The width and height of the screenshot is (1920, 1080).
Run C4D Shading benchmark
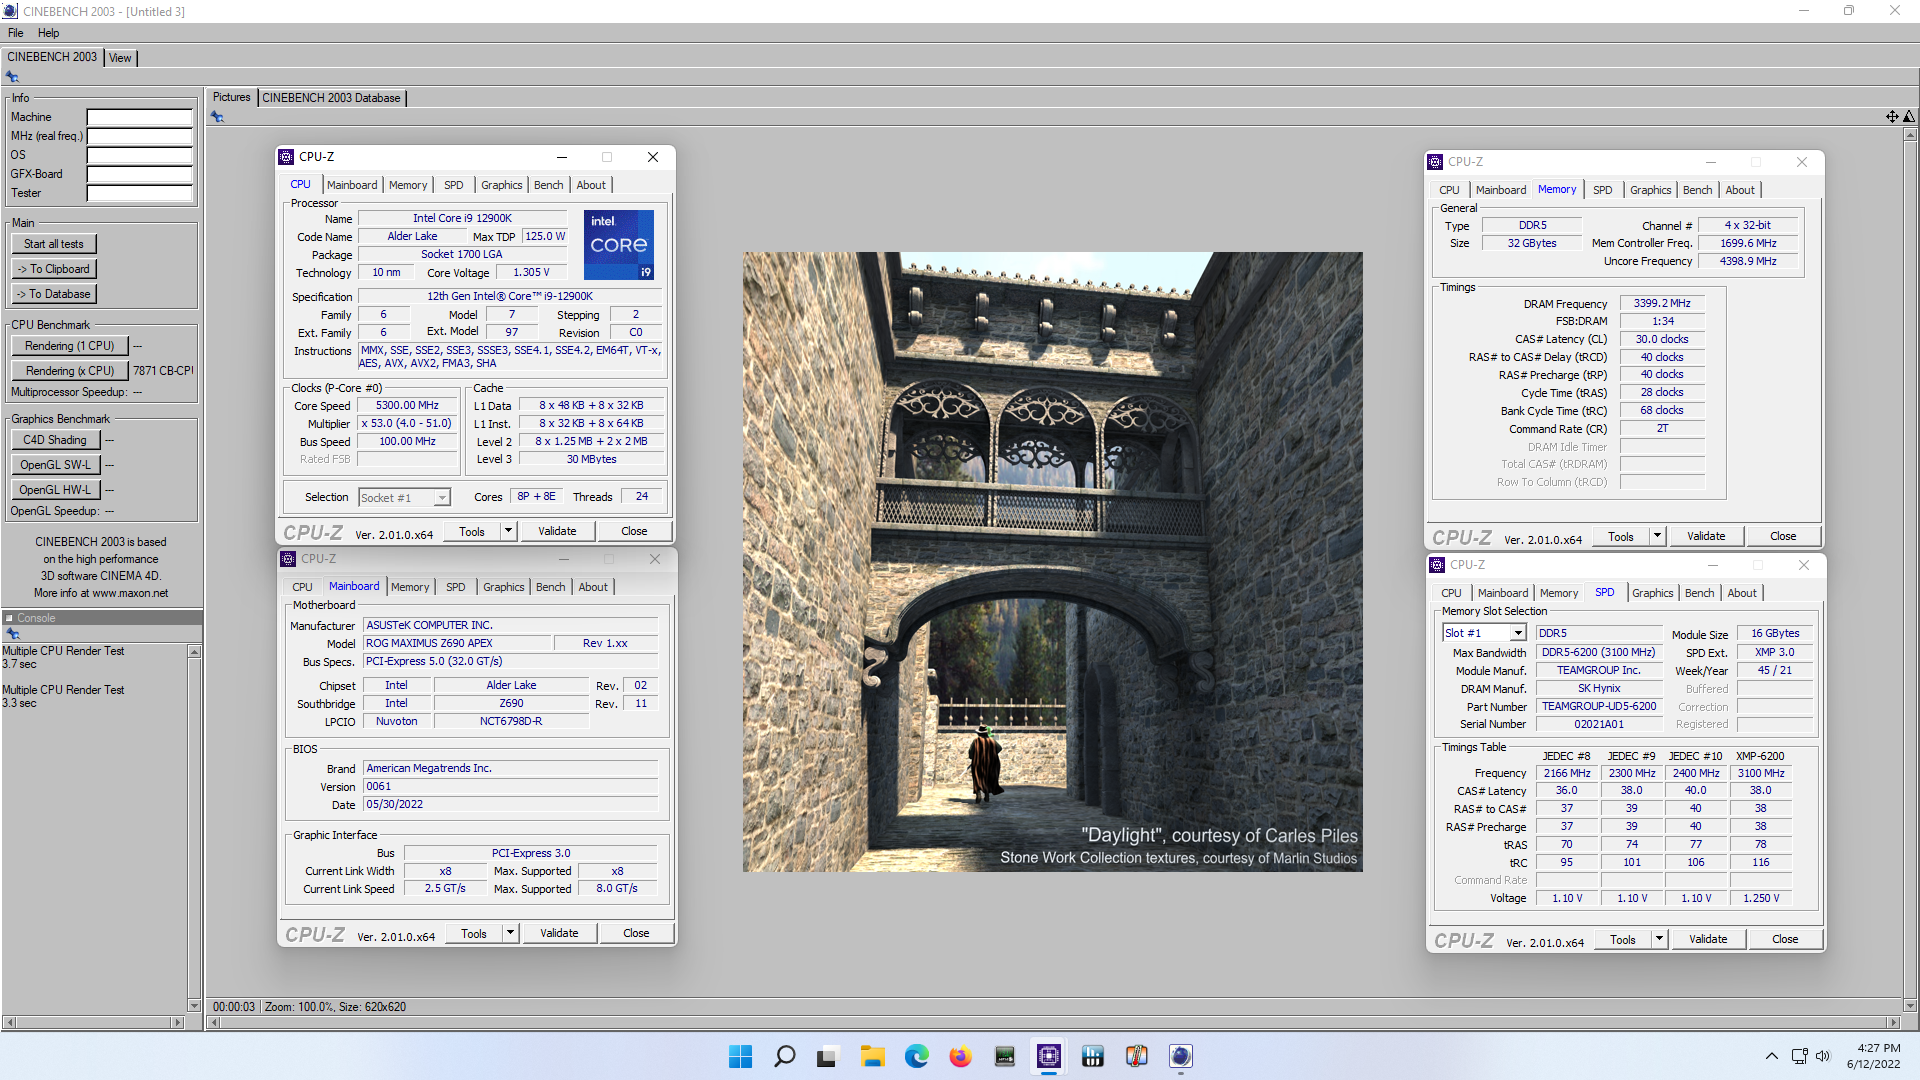(55, 440)
